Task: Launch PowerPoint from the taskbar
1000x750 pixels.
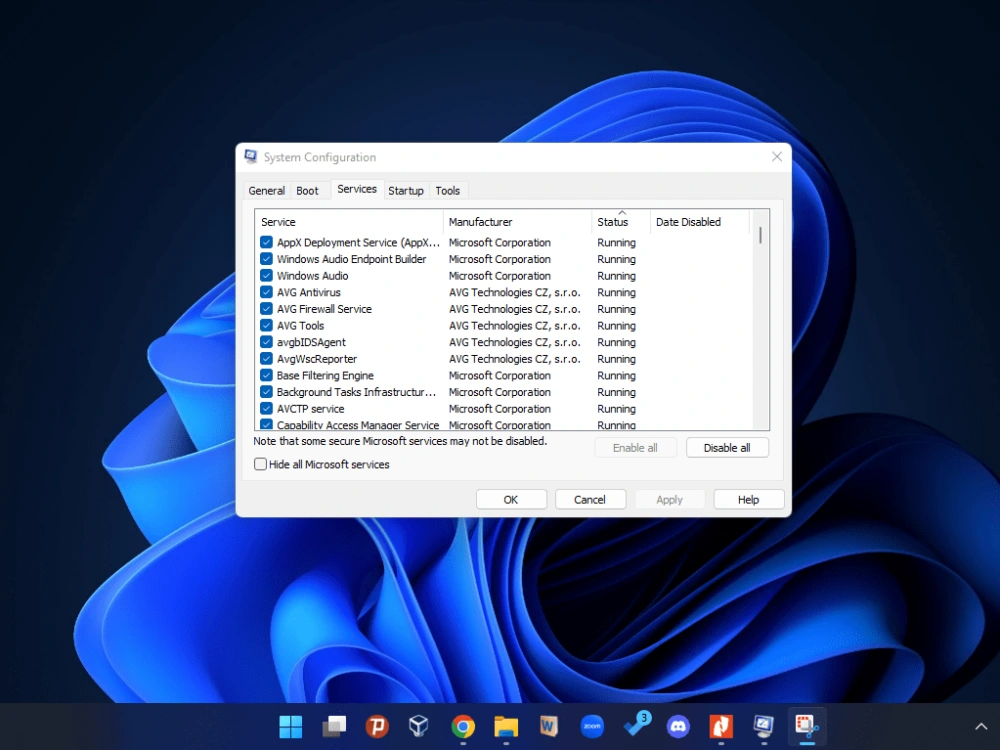Action: pyautogui.click(x=377, y=726)
